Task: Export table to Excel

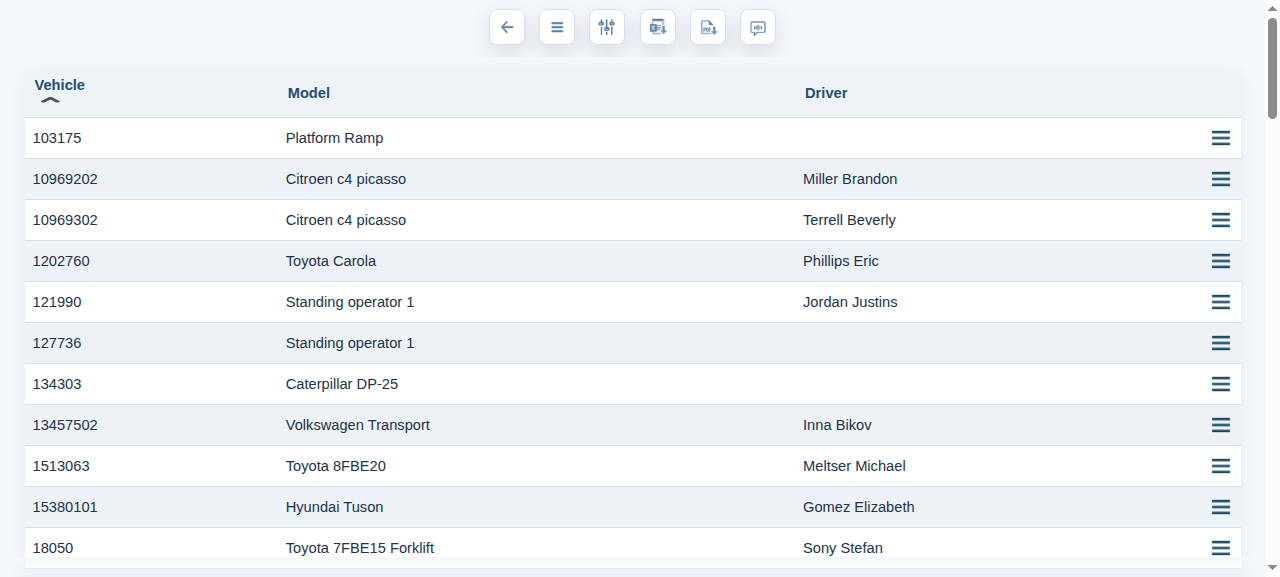Action: point(658,27)
